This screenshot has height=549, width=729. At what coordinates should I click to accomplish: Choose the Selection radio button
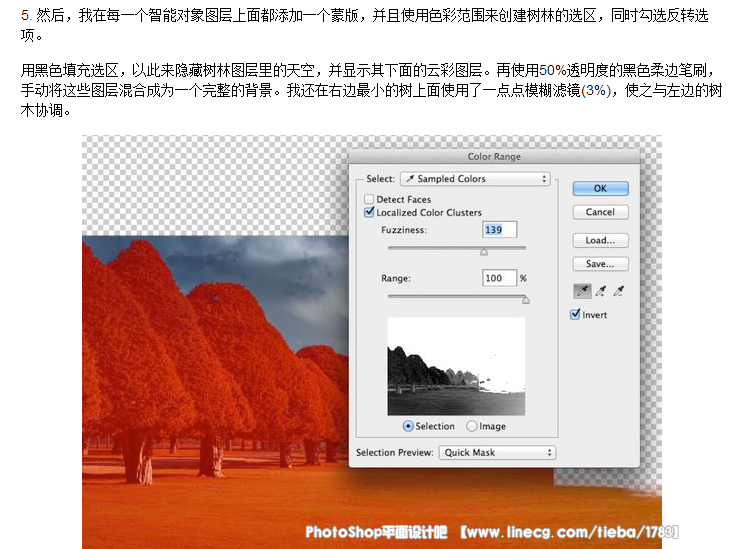[x=408, y=426]
